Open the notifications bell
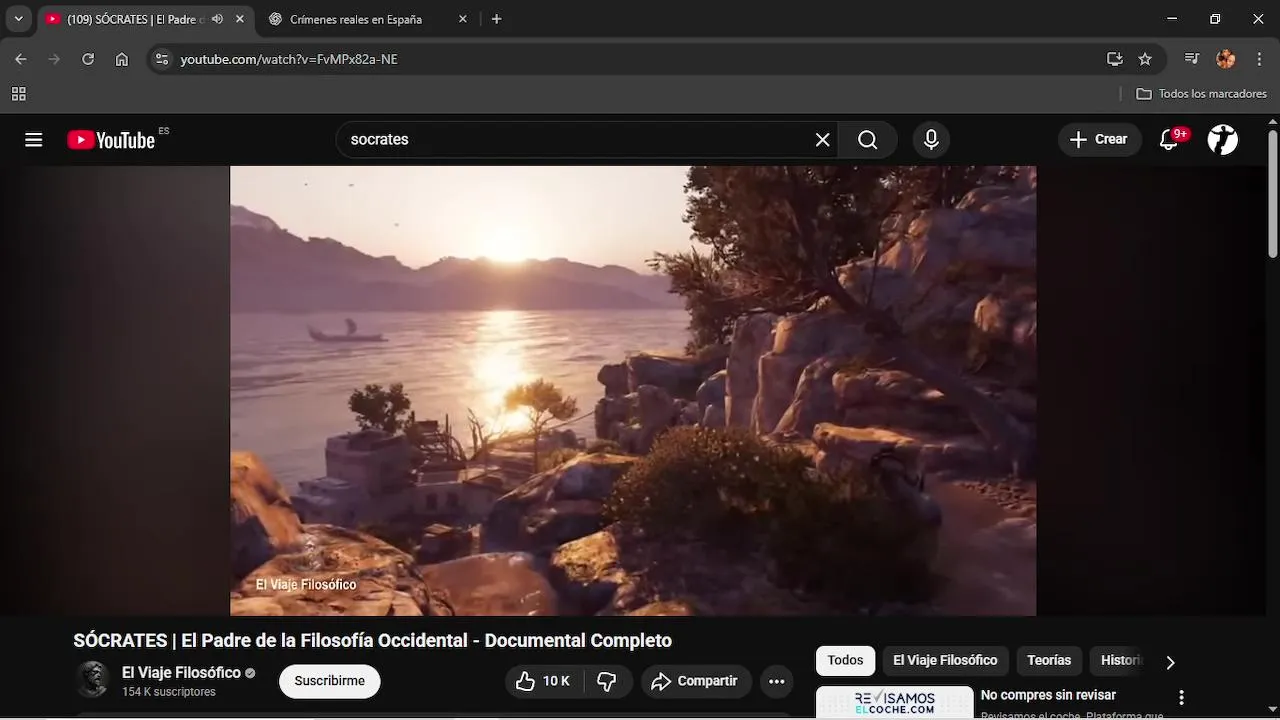1280x720 pixels. pos(1169,140)
